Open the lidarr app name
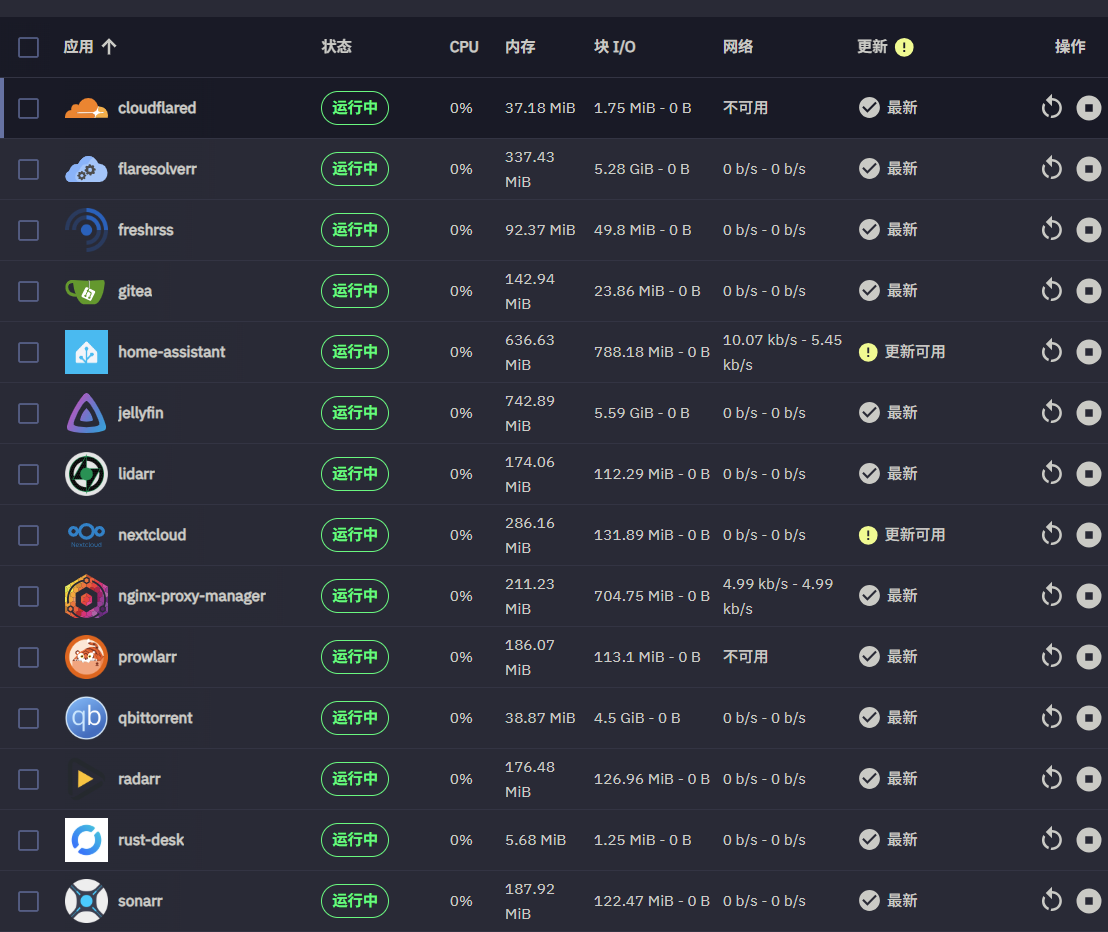Screen dimensions: 1108x932 point(136,473)
